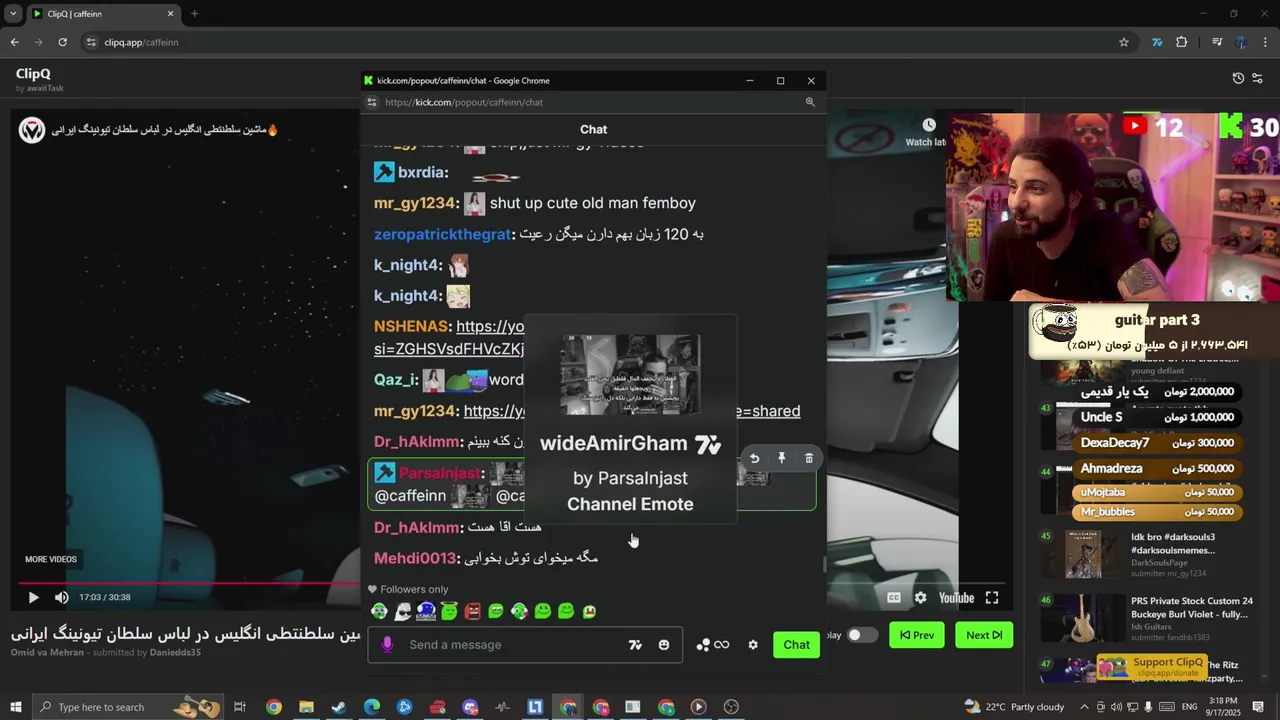The width and height of the screenshot is (1280, 720).
Task: Open NSHENAS's shared YouTube link
Action: coord(490,337)
